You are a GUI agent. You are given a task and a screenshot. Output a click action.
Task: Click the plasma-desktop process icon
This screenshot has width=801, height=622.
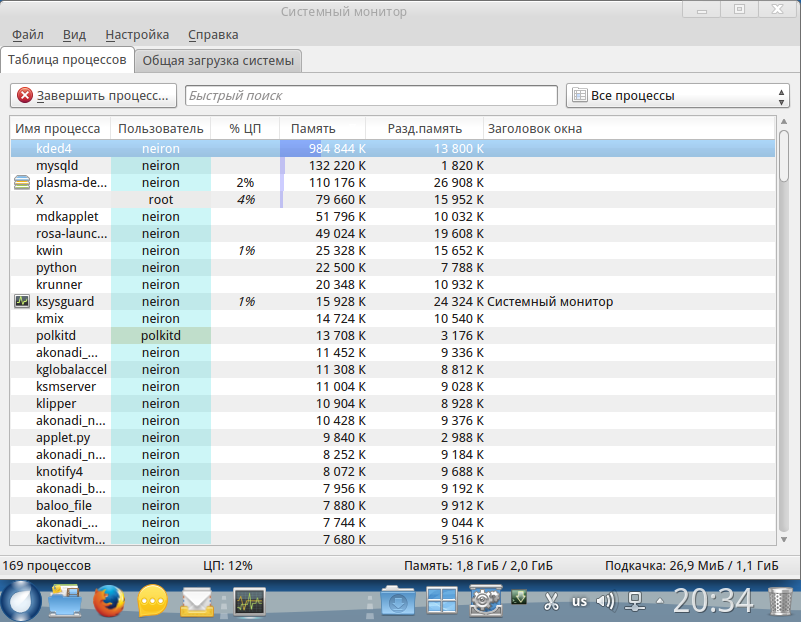pos(21,182)
